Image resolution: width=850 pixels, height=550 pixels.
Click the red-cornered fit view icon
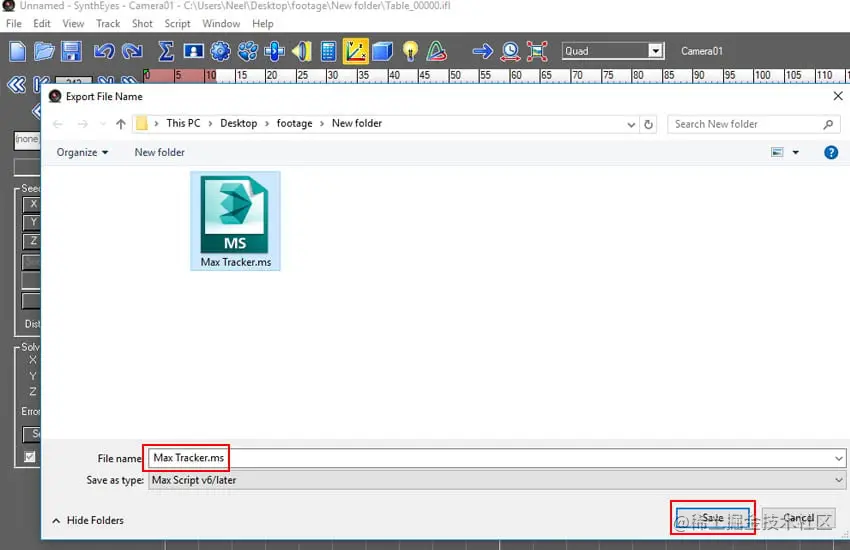(x=537, y=51)
